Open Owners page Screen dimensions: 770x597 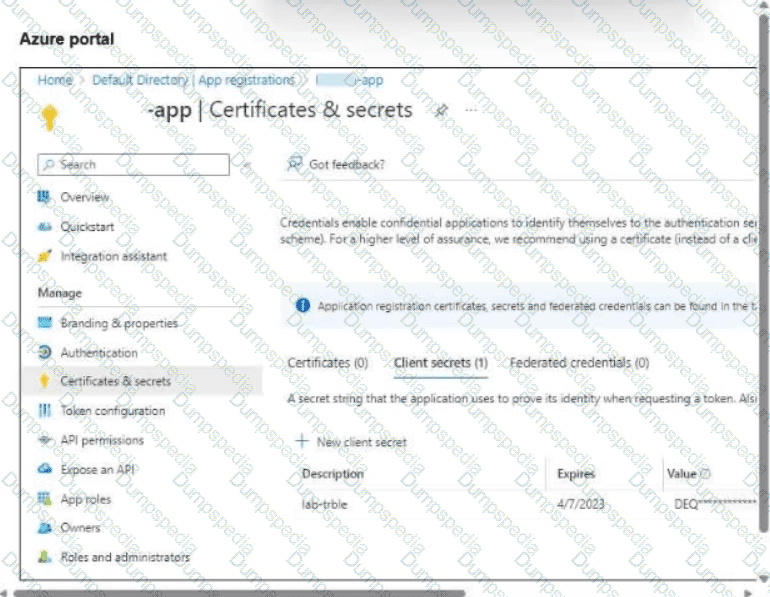point(80,528)
